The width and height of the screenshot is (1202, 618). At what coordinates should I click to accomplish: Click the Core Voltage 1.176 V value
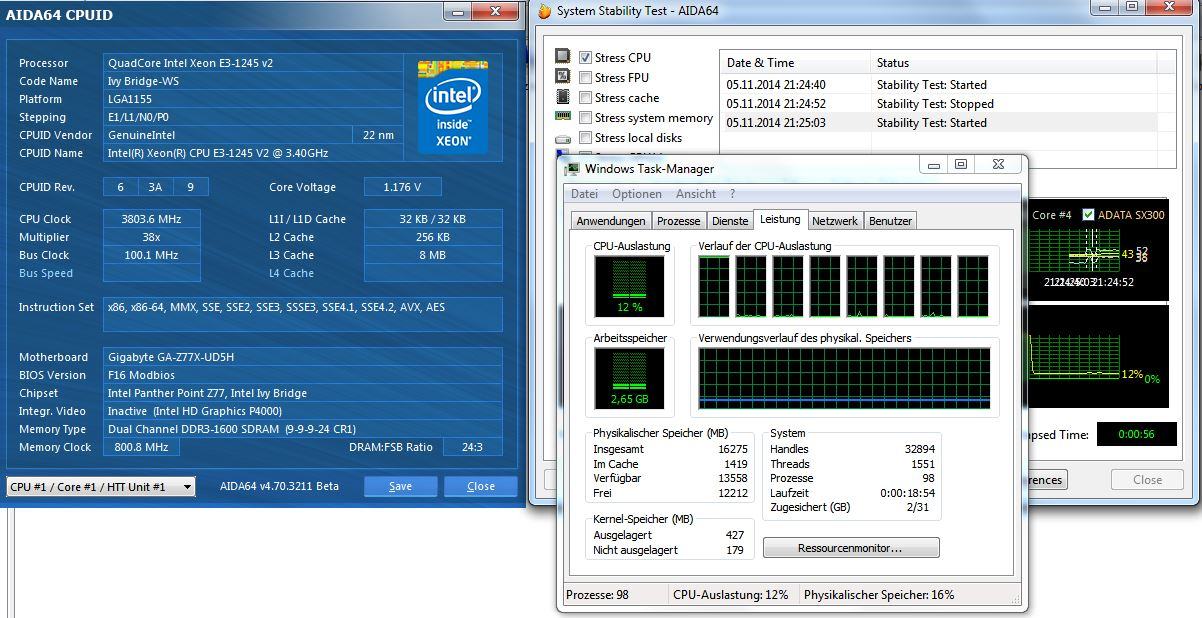402,187
